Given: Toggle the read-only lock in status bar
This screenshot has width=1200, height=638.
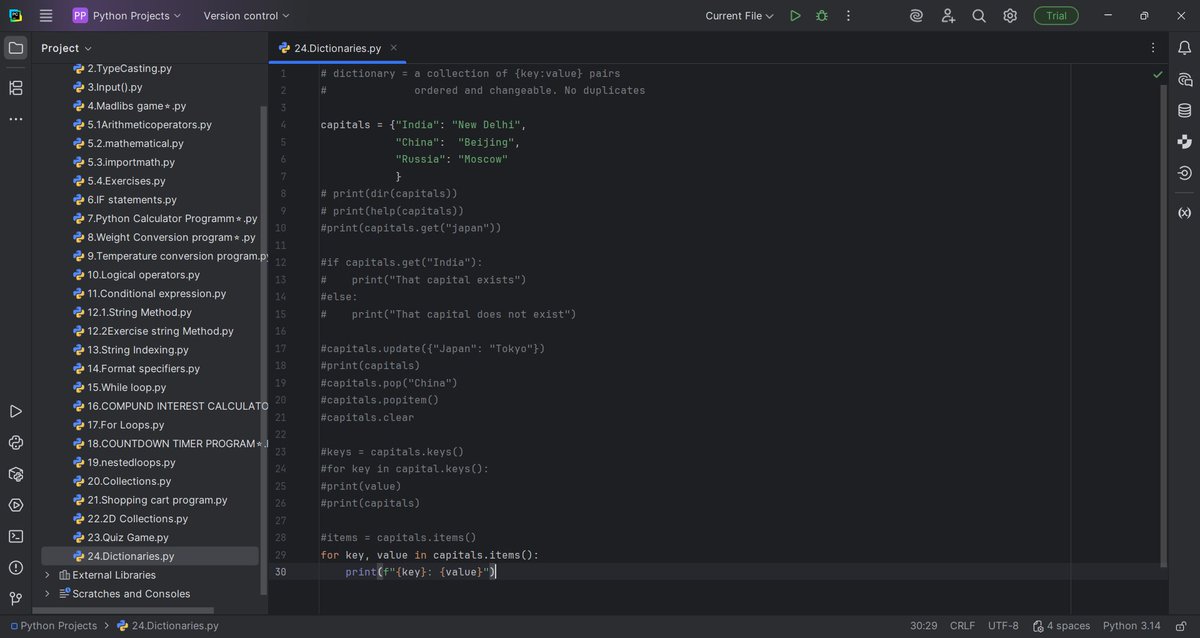Looking at the screenshot, I should coord(1181,626).
